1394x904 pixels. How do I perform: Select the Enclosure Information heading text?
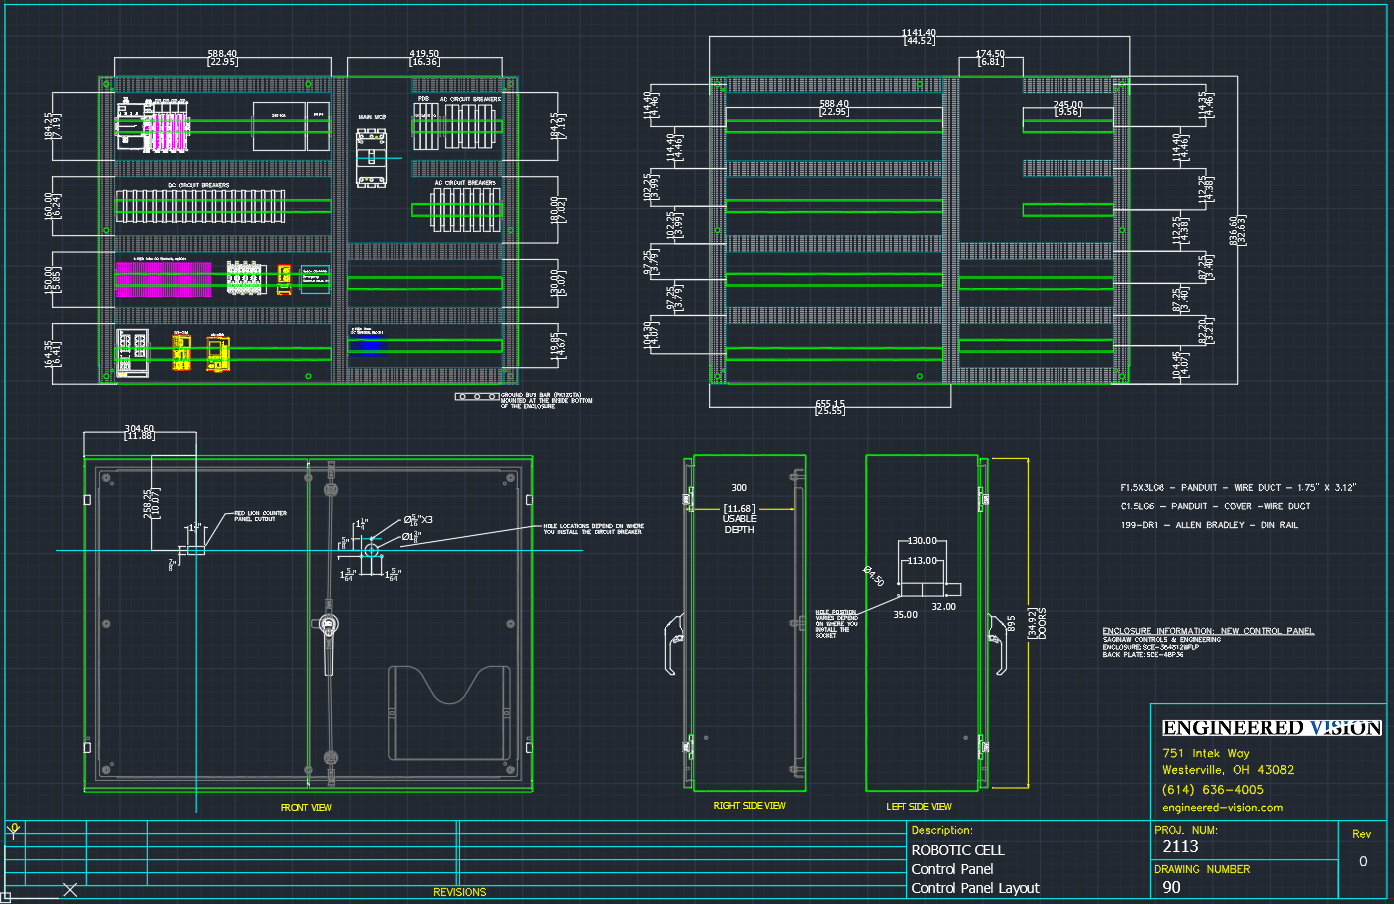[x=1207, y=631]
